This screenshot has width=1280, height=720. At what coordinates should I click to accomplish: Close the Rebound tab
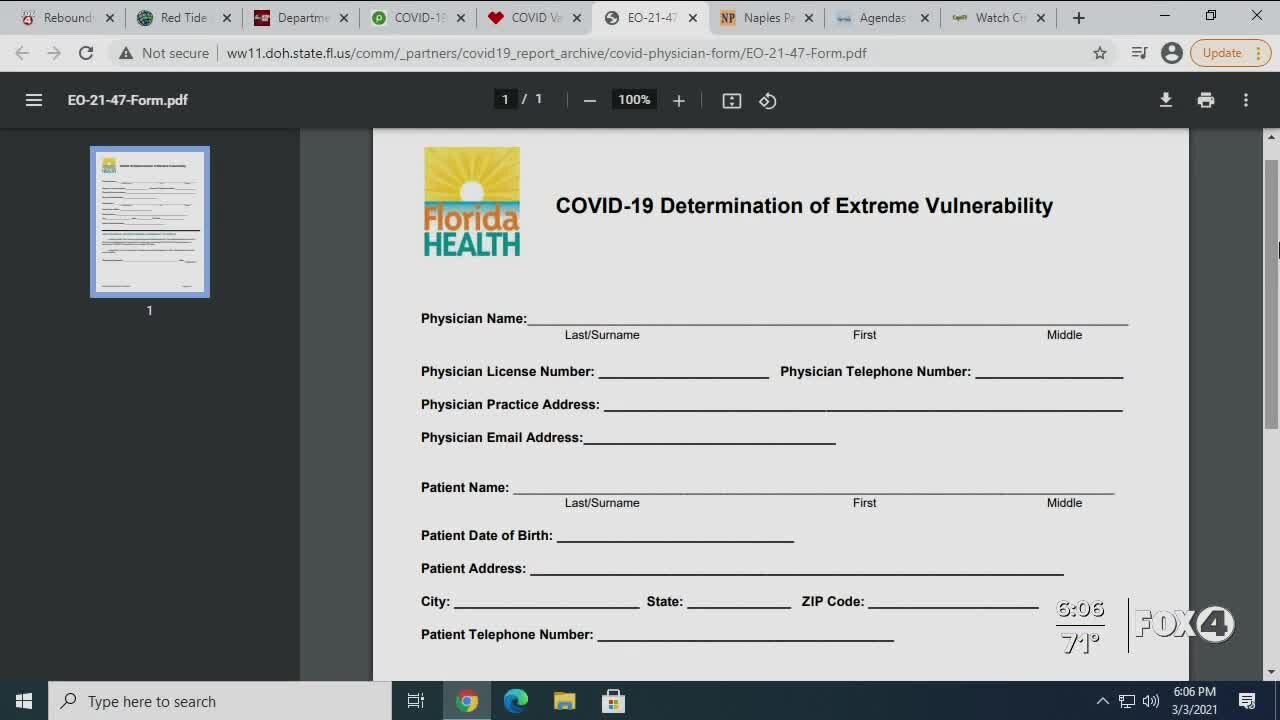pos(109,18)
